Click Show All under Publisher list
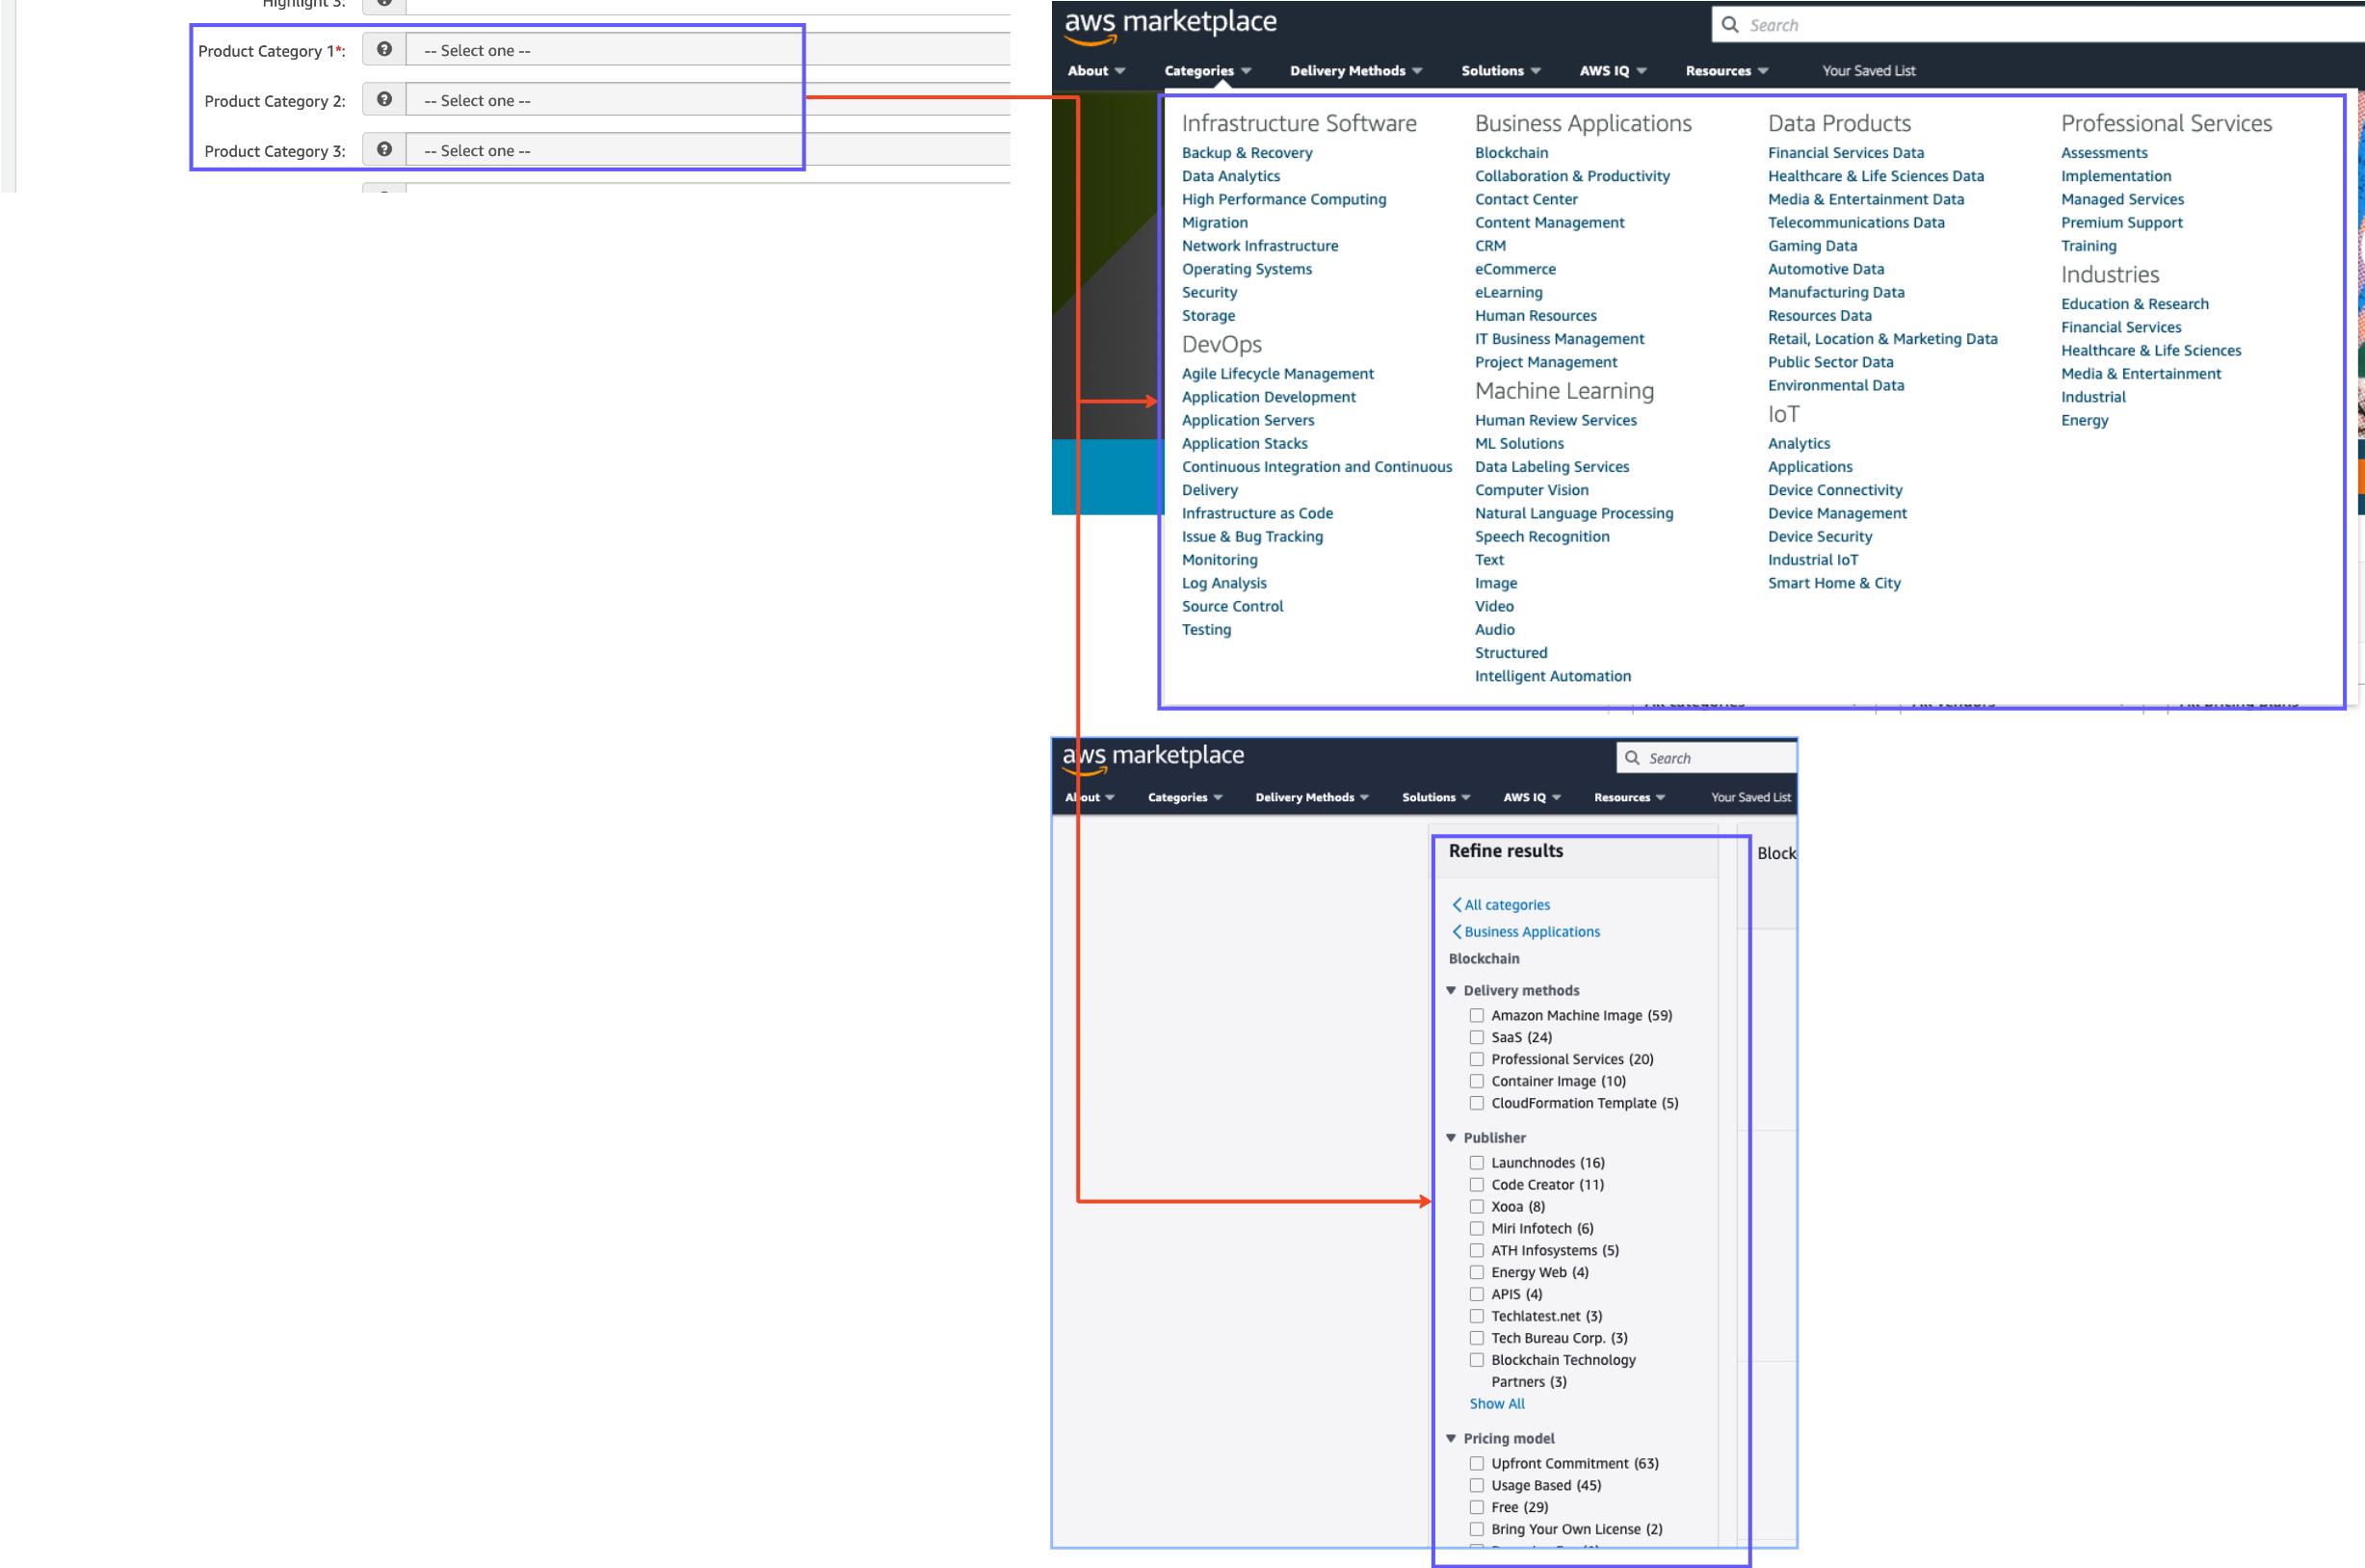The height and width of the screenshot is (1568, 2365). tap(1496, 1403)
